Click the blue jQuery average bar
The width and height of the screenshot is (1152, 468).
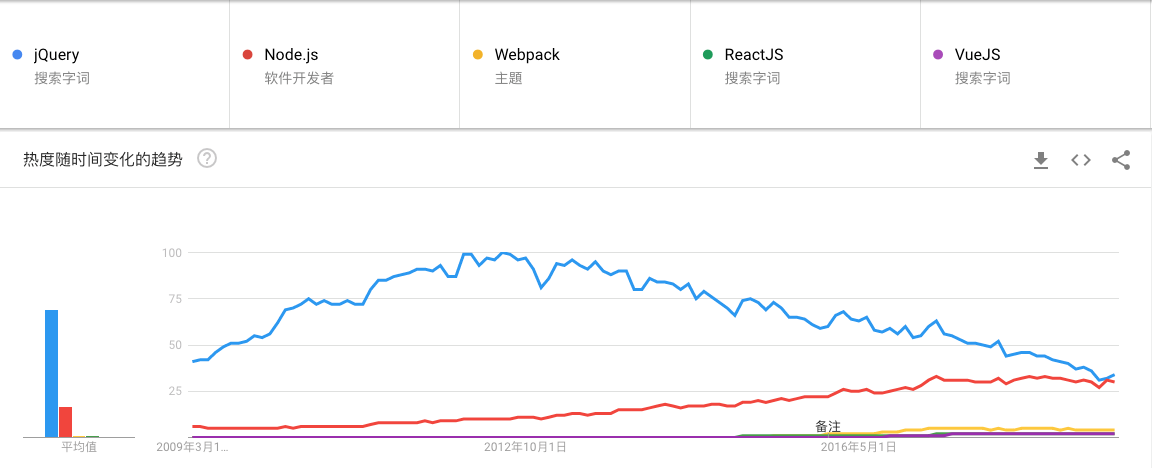[x=51, y=373]
